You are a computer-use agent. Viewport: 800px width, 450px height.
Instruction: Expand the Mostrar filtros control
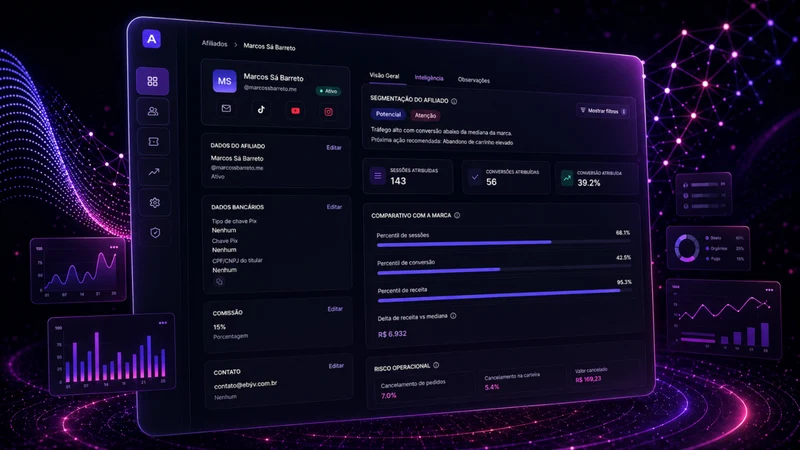pos(603,111)
